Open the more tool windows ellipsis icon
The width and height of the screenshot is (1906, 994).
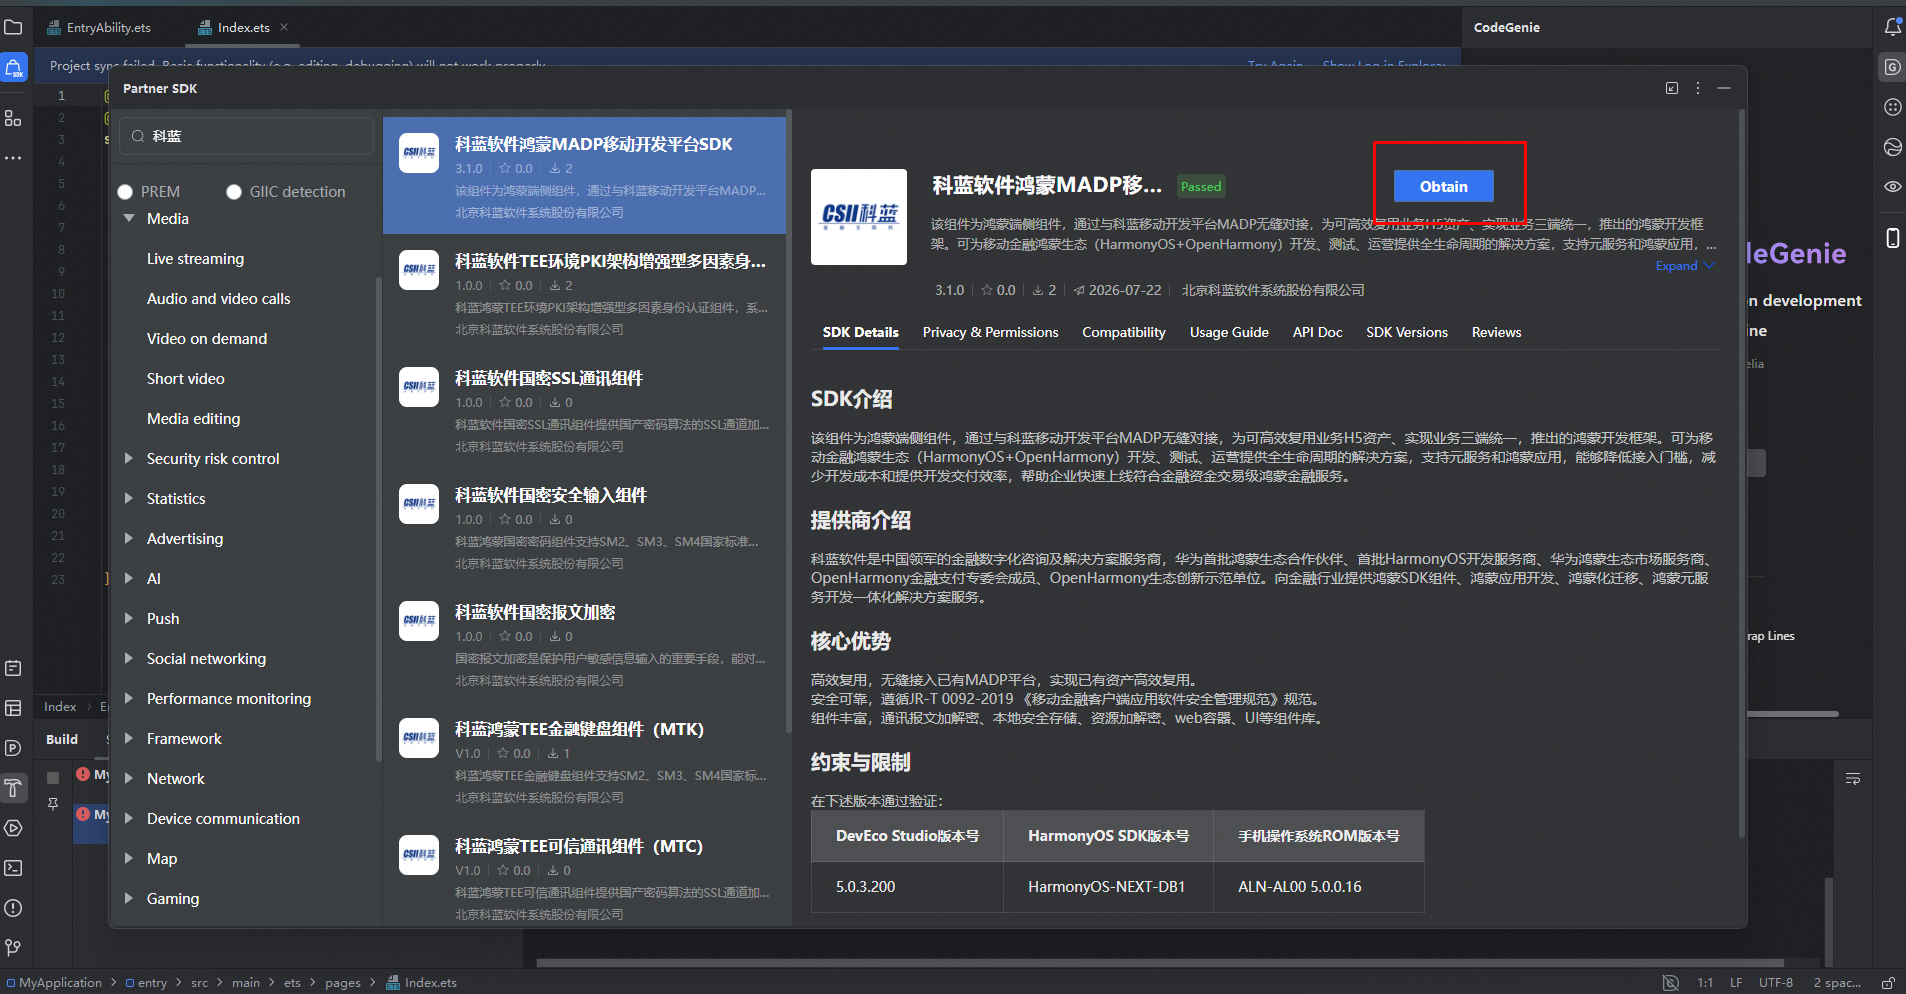[x=13, y=158]
